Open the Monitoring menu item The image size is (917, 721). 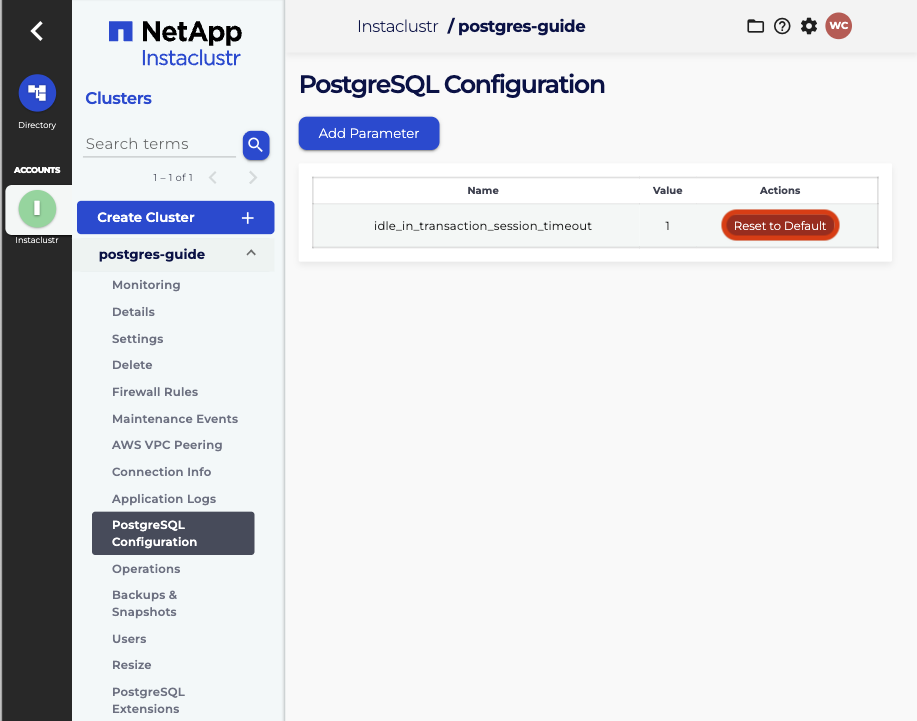[146, 285]
